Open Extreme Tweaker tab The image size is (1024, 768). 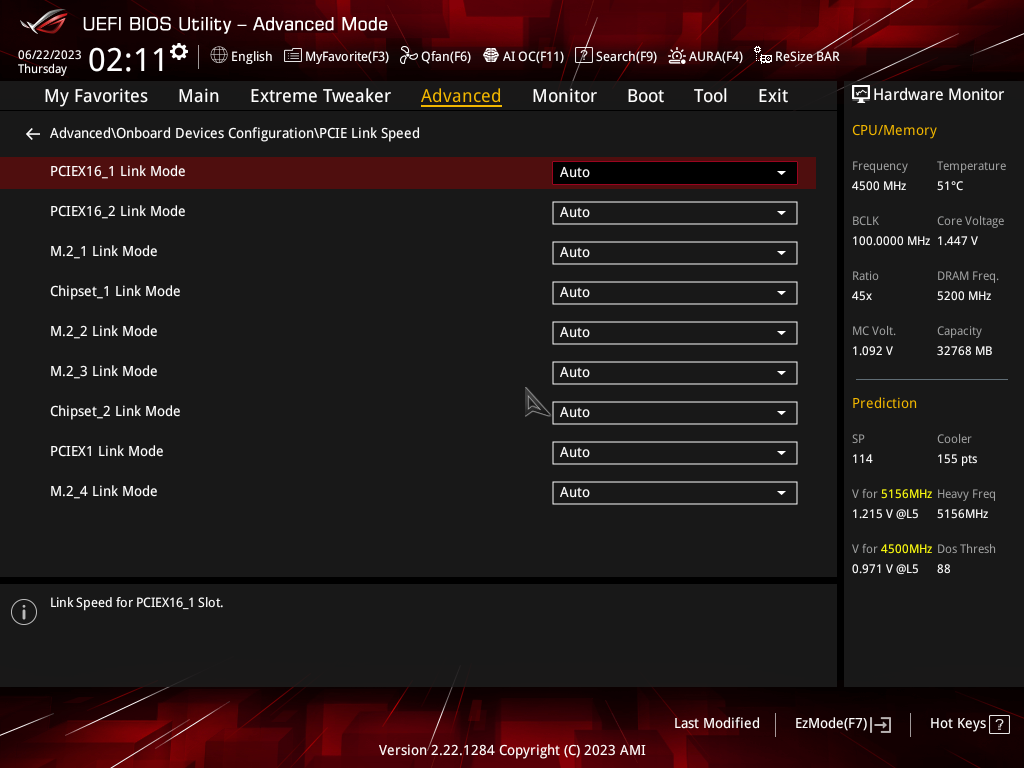click(320, 96)
